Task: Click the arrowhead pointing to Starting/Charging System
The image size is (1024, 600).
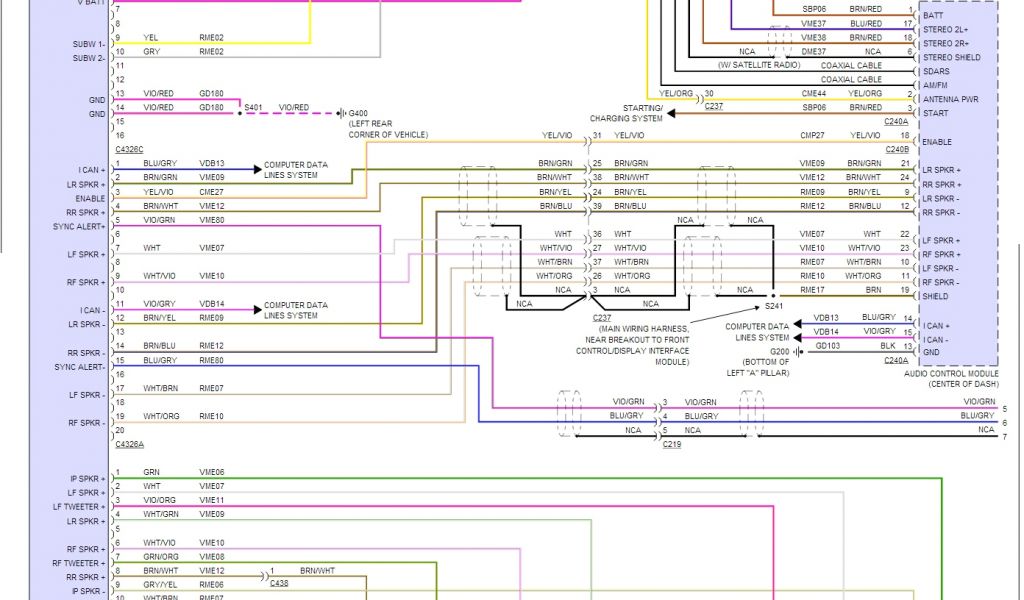Action: point(671,114)
